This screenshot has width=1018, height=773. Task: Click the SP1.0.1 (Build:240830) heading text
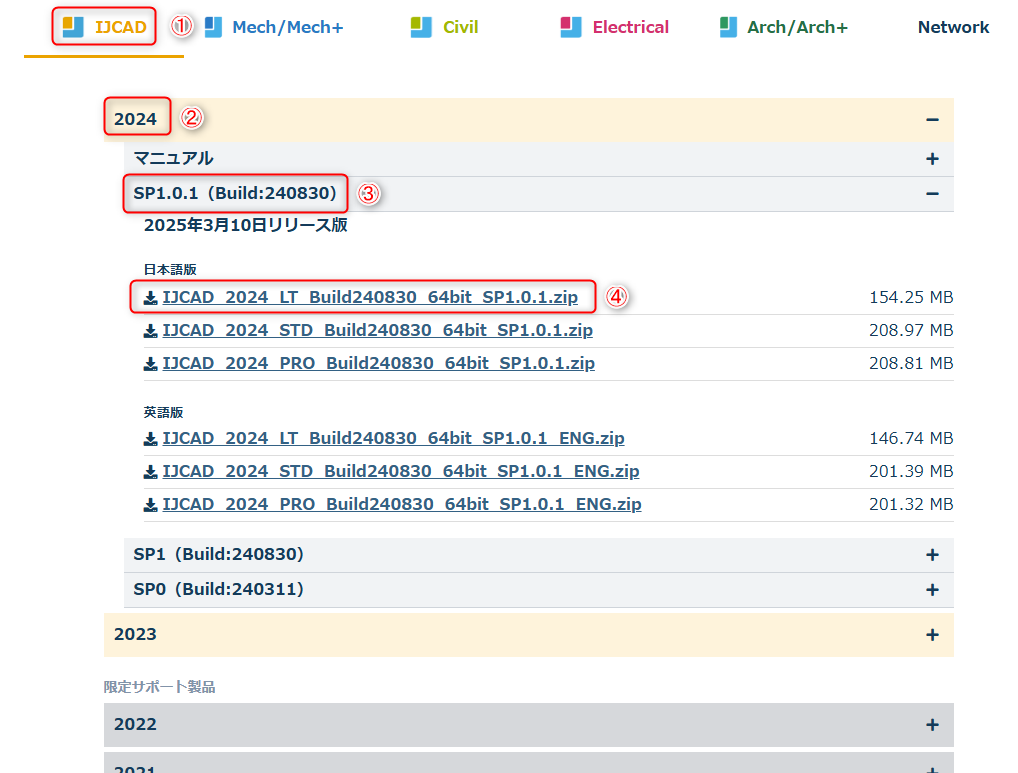235,193
